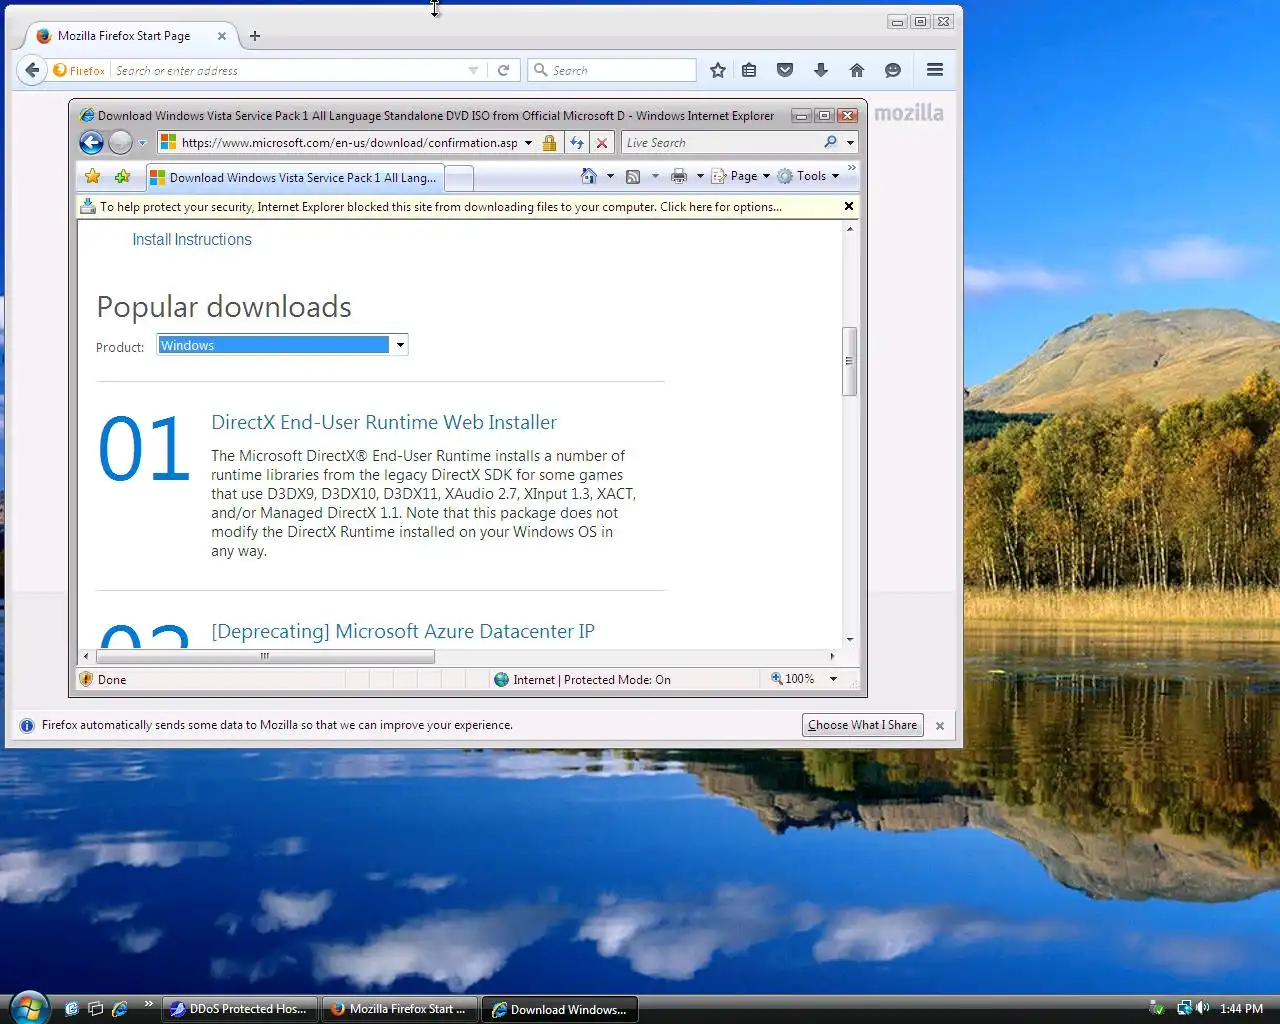This screenshot has width=1280, height=1024.
Task: Open the Firefox hamburger menu
Action: tap(935, 70)
